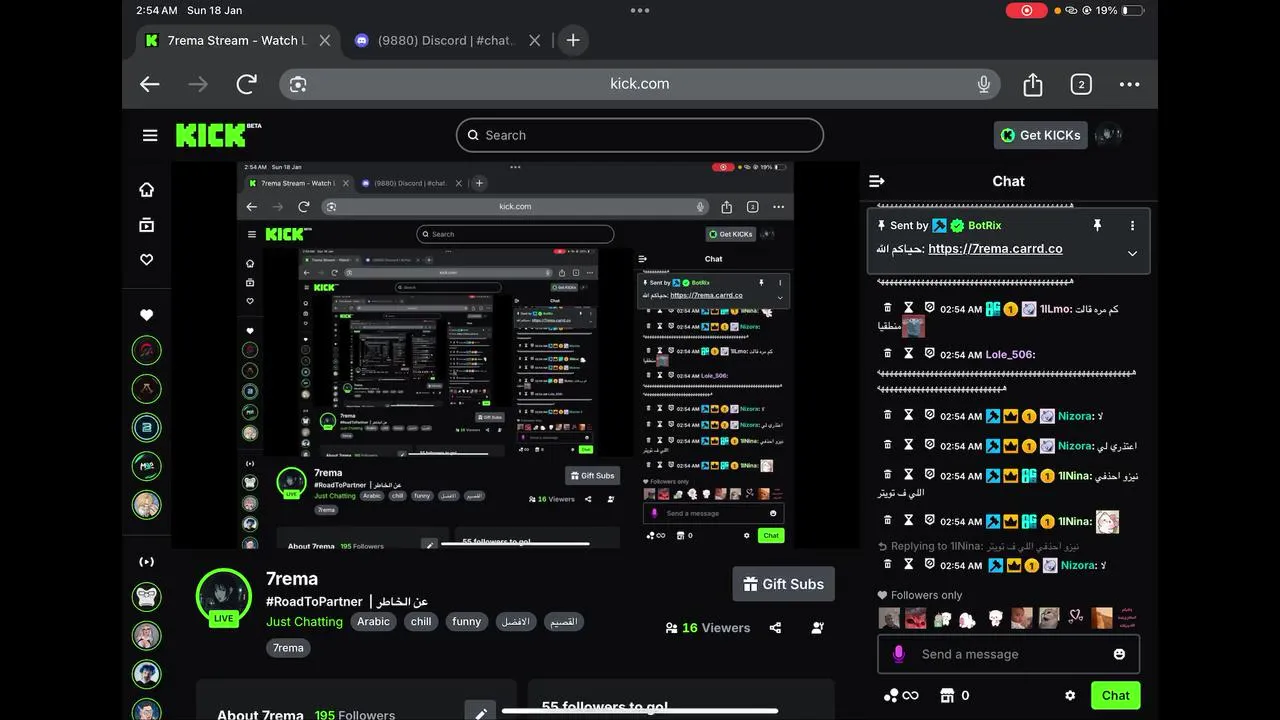Image resolution: width=1280 pixels, height=720 pixels.
Task: Ban sender of Nizora 'اعتذري لي' message
Action: point(929,445)
